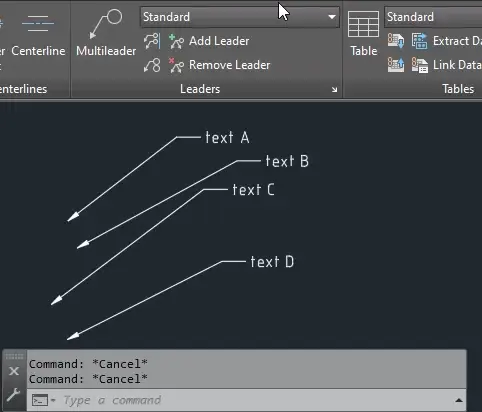Click the Extract Data icon
The height and width of the screenshot is (412, 482).
420,41
